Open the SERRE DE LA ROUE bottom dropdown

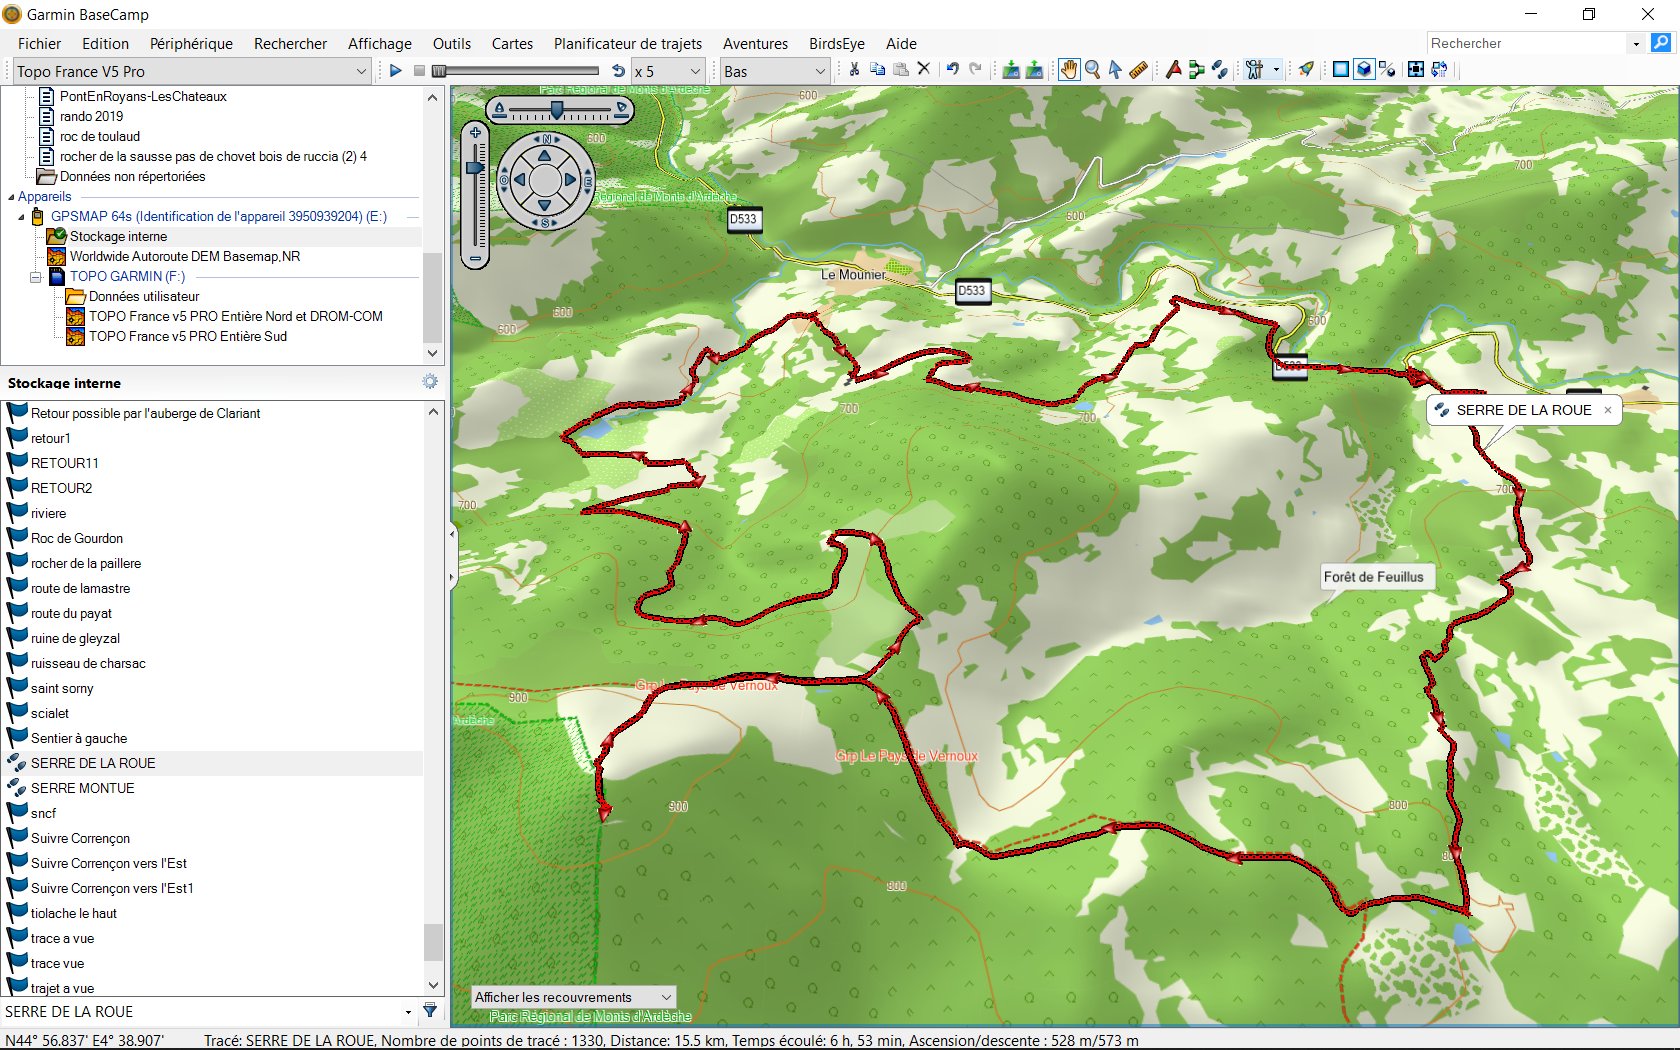pos(408,1012)
